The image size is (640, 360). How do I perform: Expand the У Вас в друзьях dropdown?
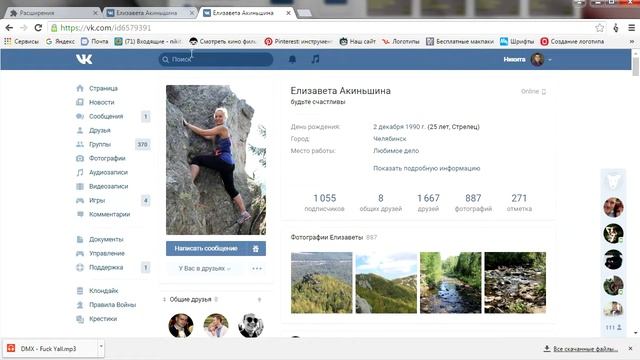pos(204,268)
